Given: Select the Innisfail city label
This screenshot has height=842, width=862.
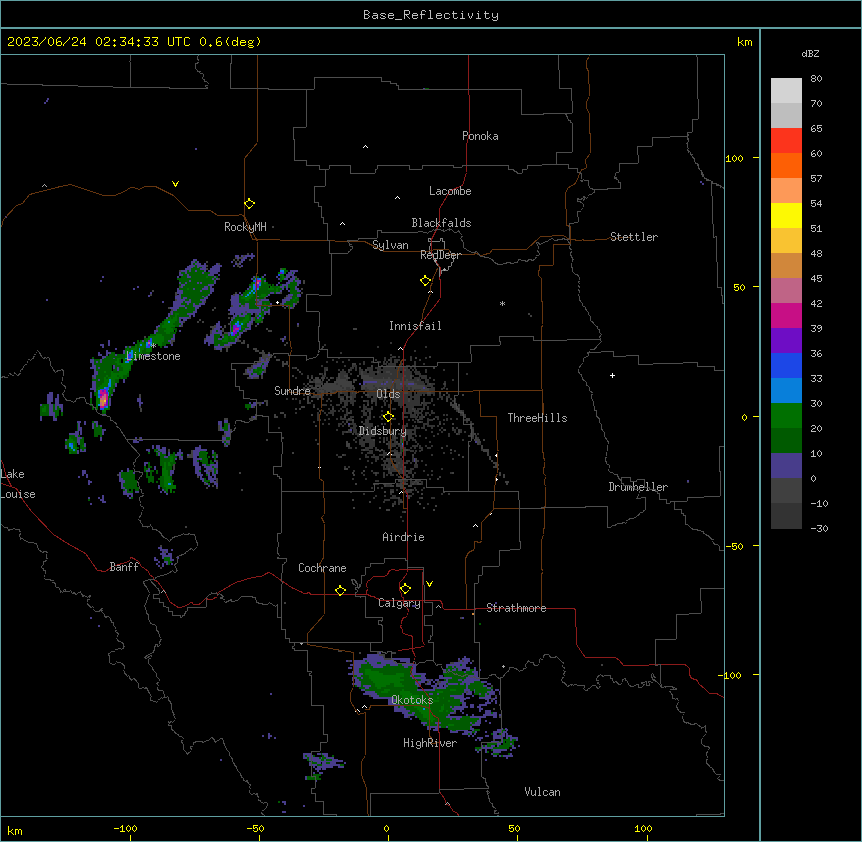Looking at the screenshot, I should pyautogui.click(x=415, y=326).
